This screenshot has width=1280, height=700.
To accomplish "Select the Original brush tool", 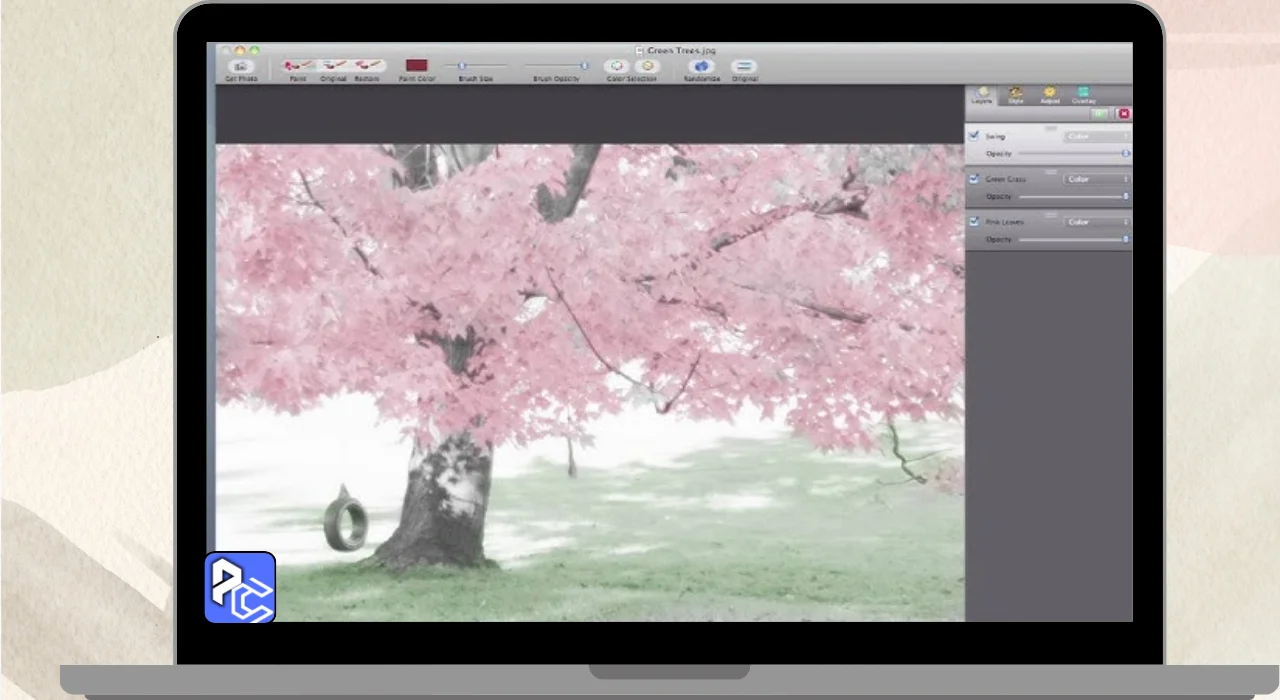I will click(333, 66).
